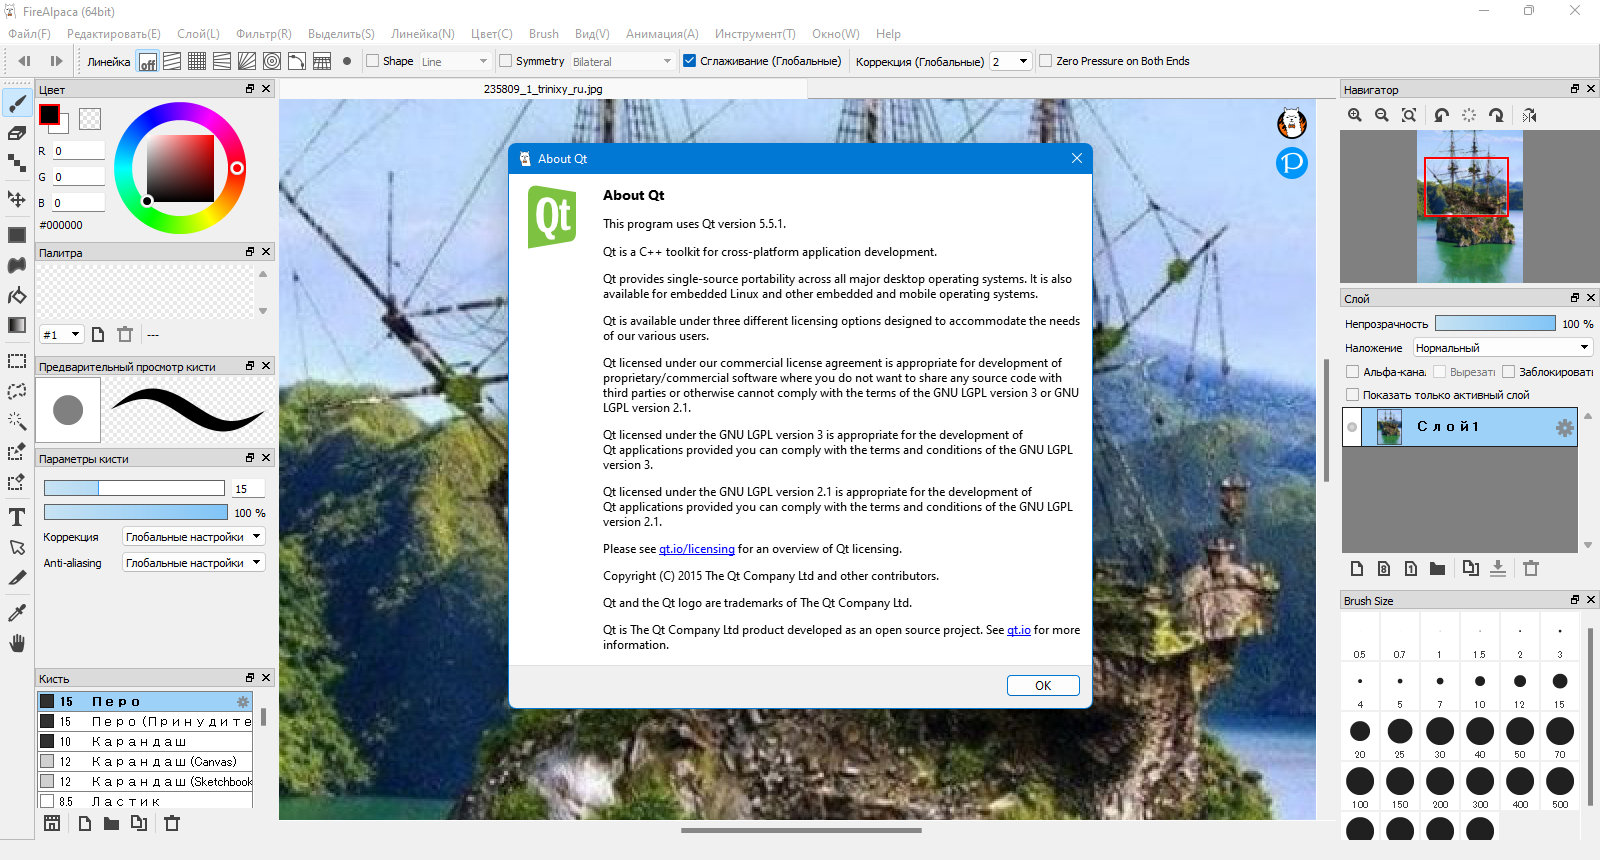The height and width of the screenshot is (860, 1600).
Task: Expand the Коррекция brush parameter dropdown
Action: click(x=194, y=537)
